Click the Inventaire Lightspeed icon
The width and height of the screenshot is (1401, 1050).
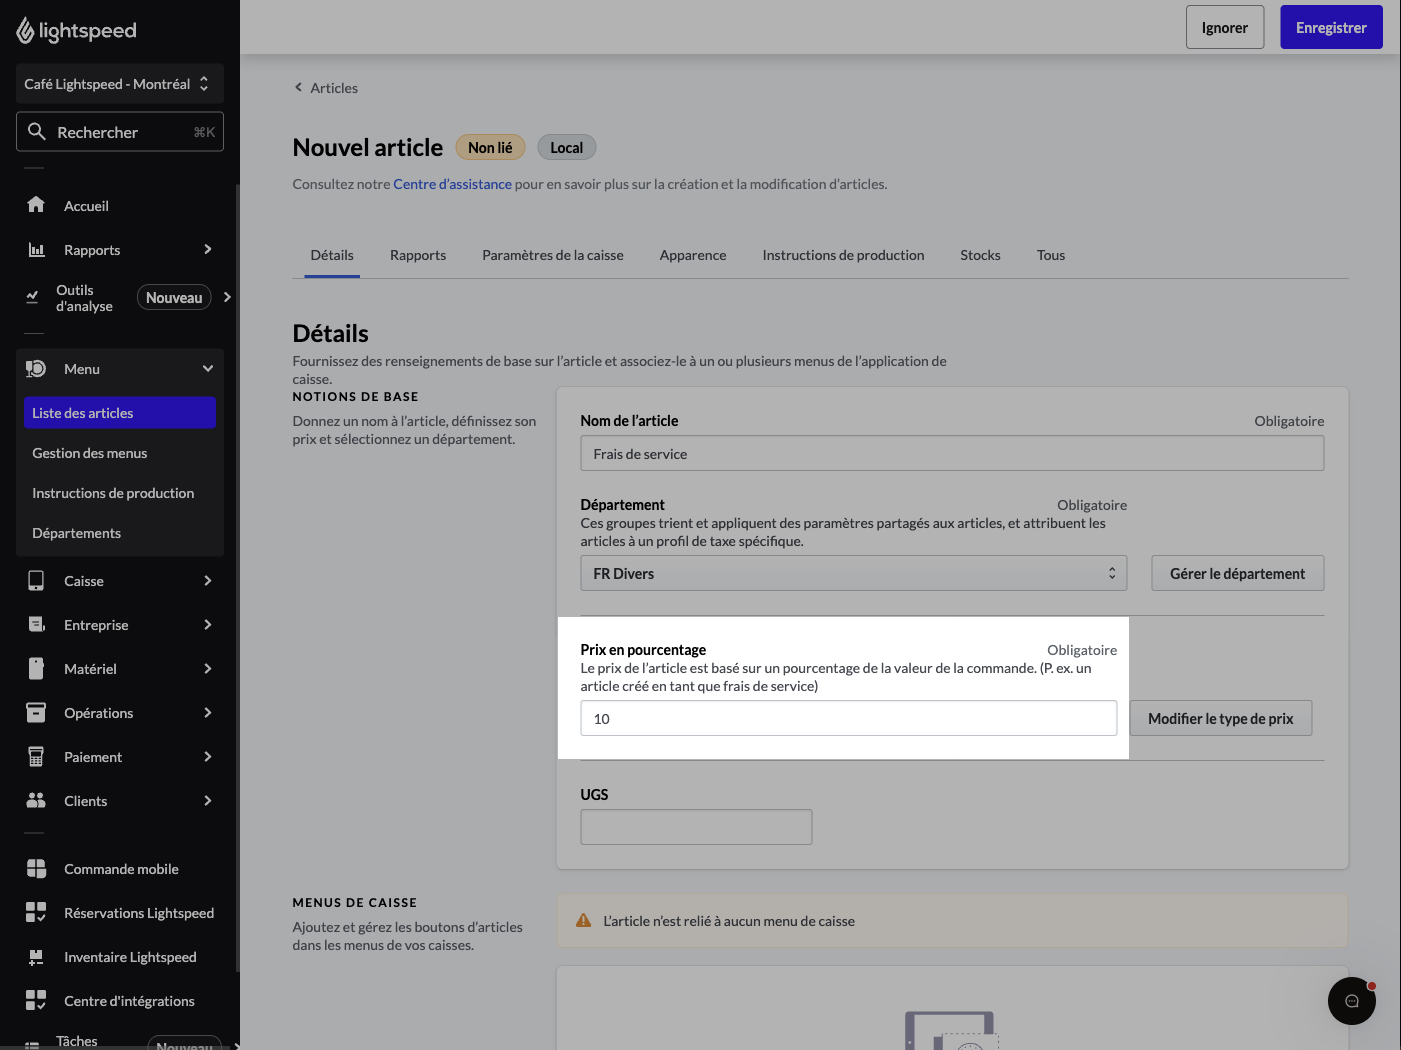pyautogui.click(x=36, y=957)
